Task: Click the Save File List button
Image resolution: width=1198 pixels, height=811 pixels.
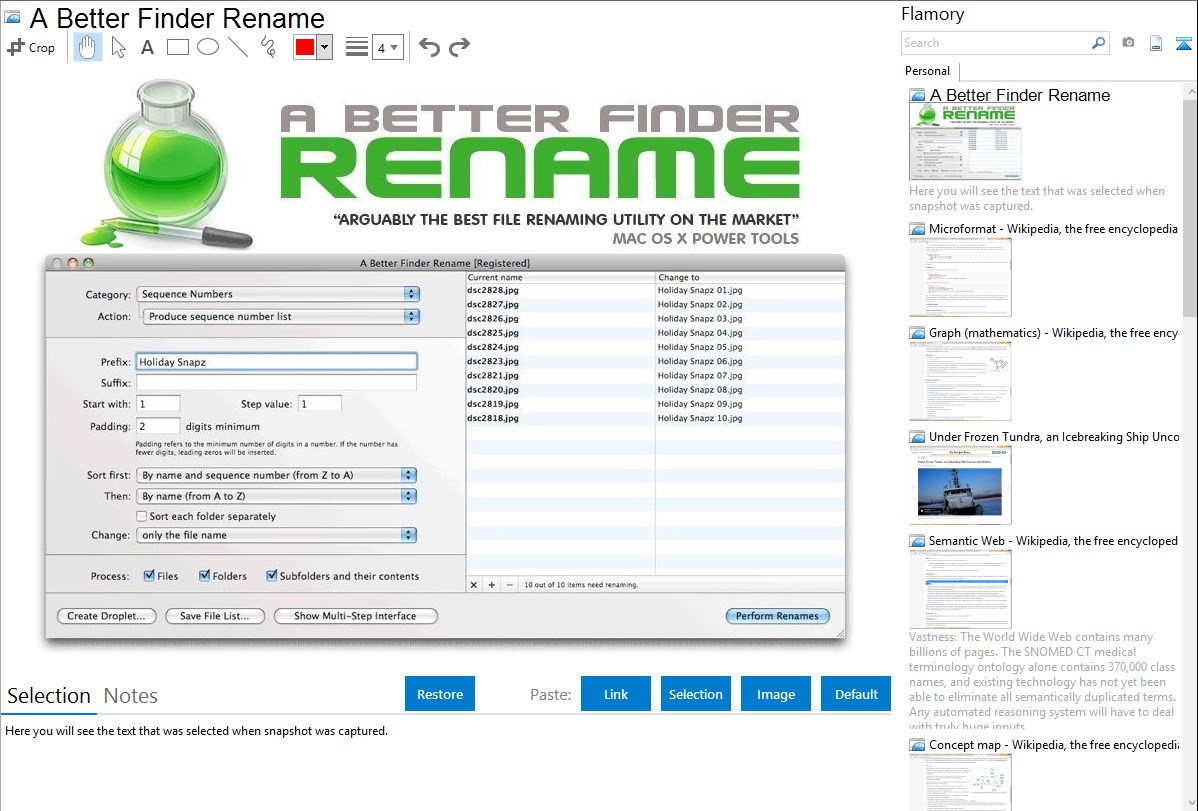Action: (x=215, y=616)
